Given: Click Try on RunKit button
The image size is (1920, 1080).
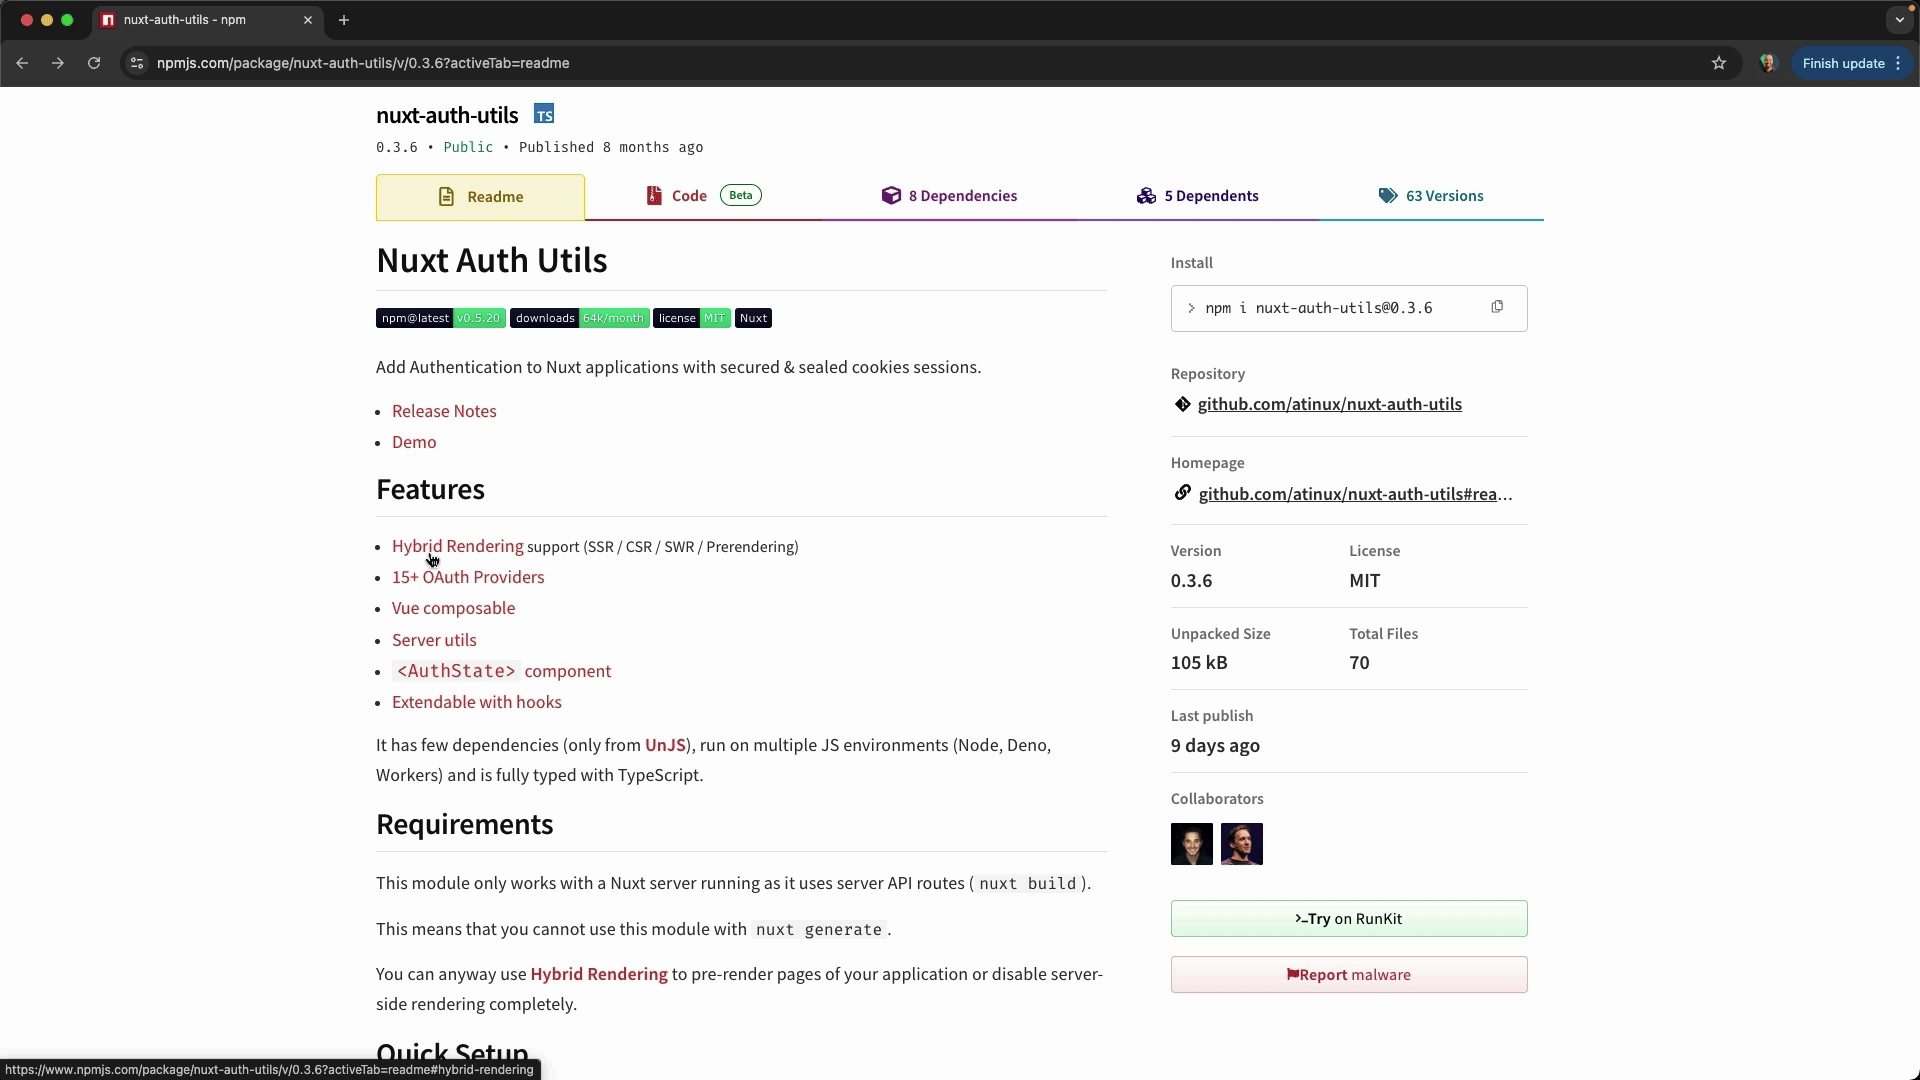Looking at the screenshot, I should tap(1349, 919).
